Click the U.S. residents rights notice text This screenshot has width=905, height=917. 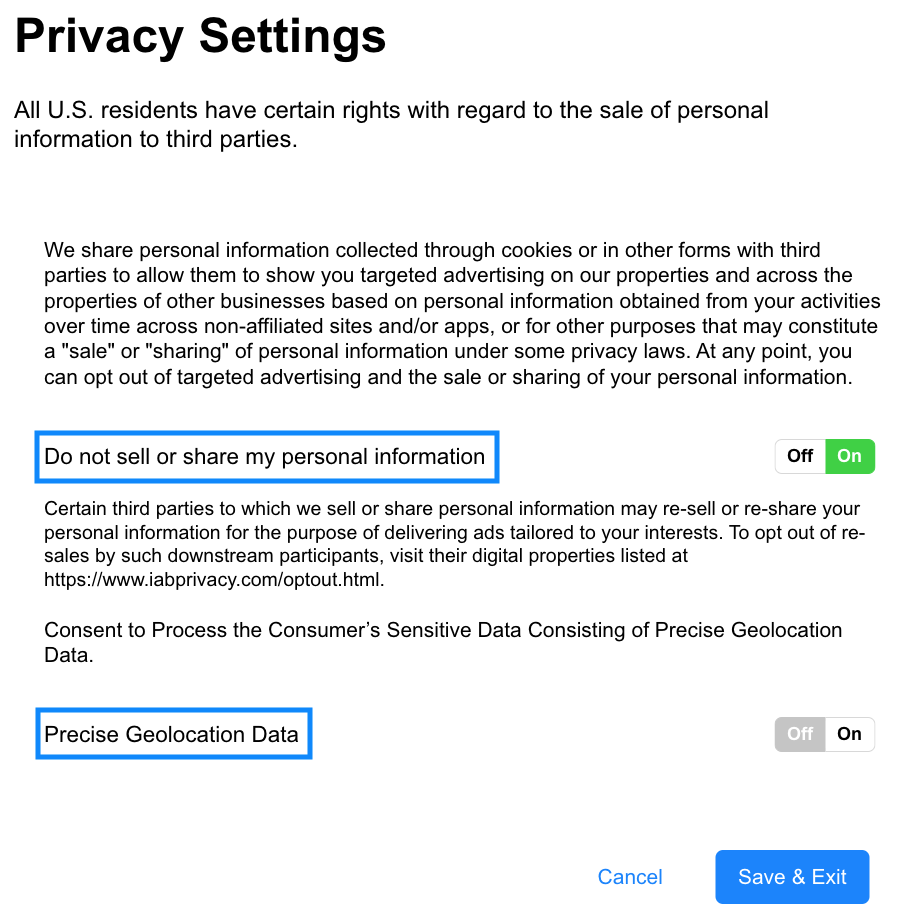[x=390, y=124]
